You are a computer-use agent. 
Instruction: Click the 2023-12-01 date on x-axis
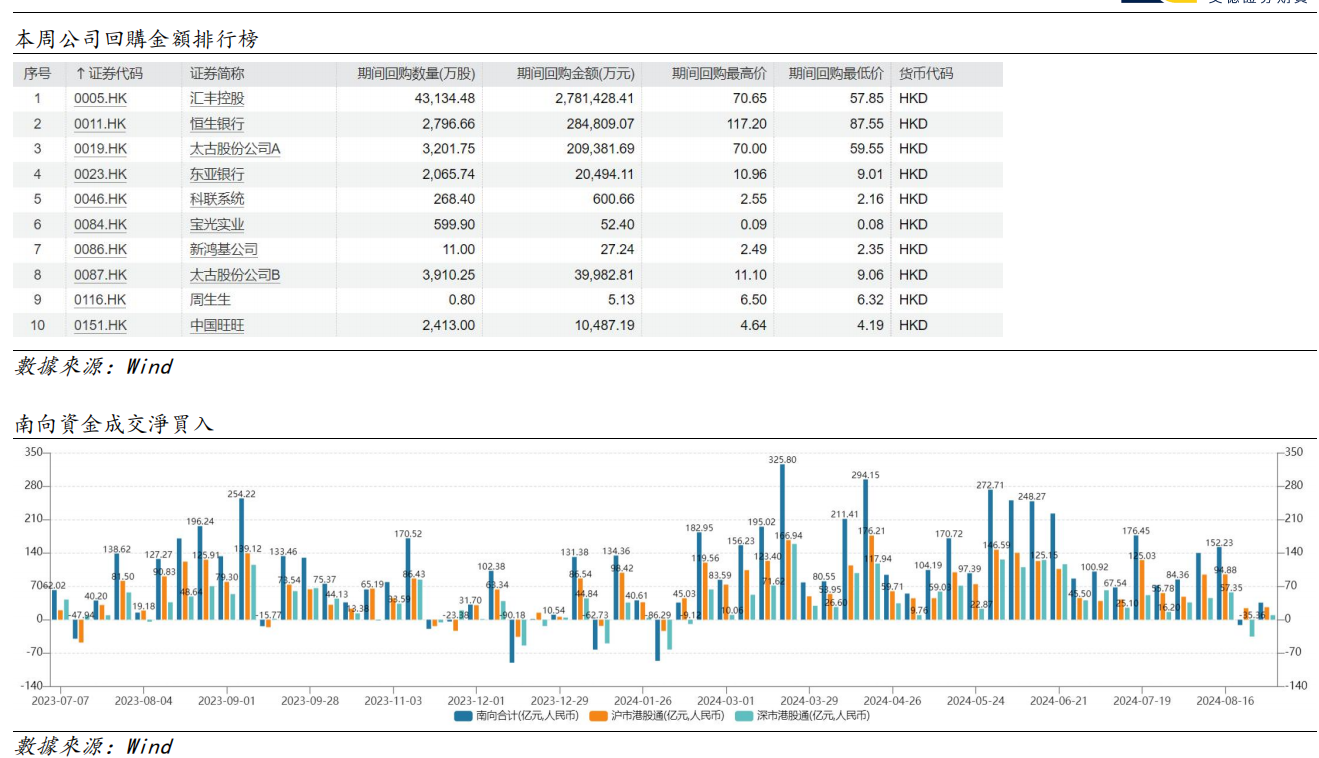[x=476, y=701]
